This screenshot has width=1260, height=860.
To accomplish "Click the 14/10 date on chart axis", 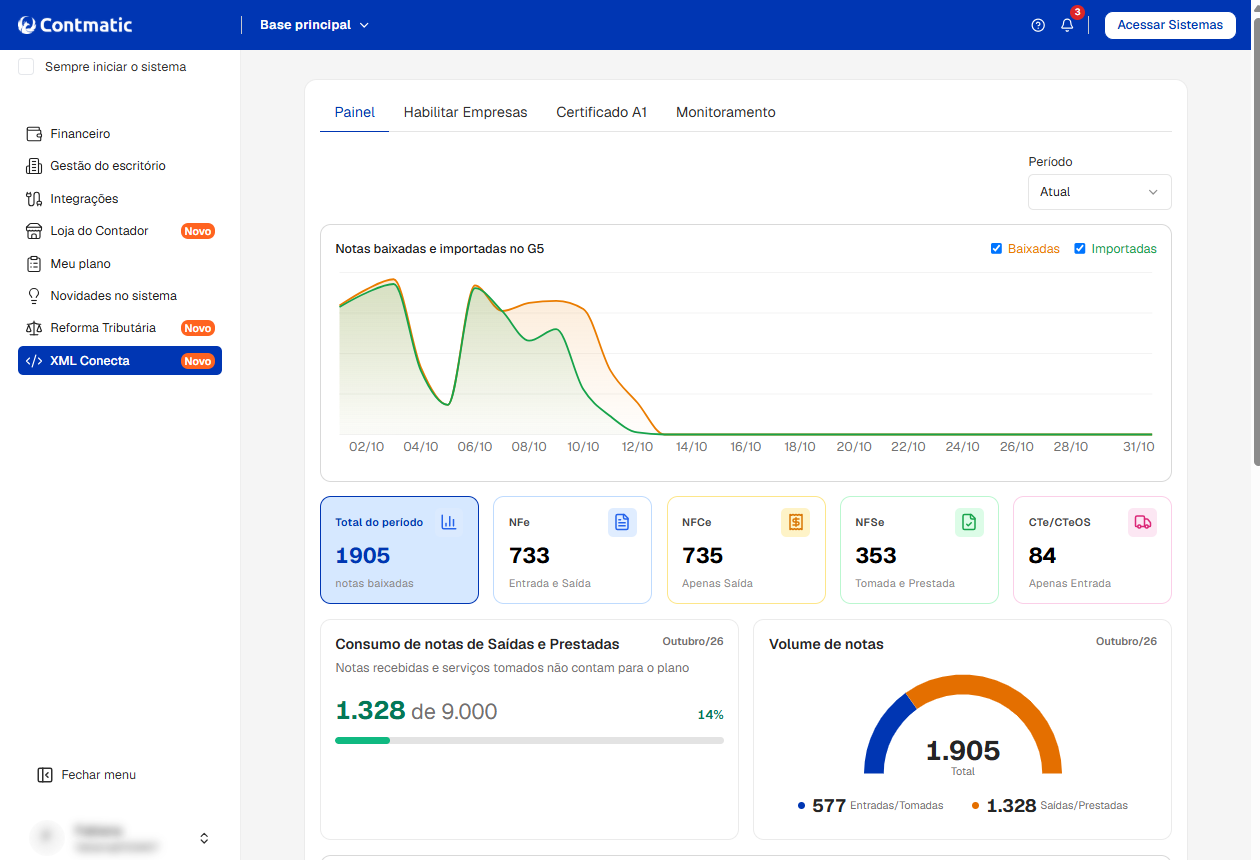I will [691, 447].
